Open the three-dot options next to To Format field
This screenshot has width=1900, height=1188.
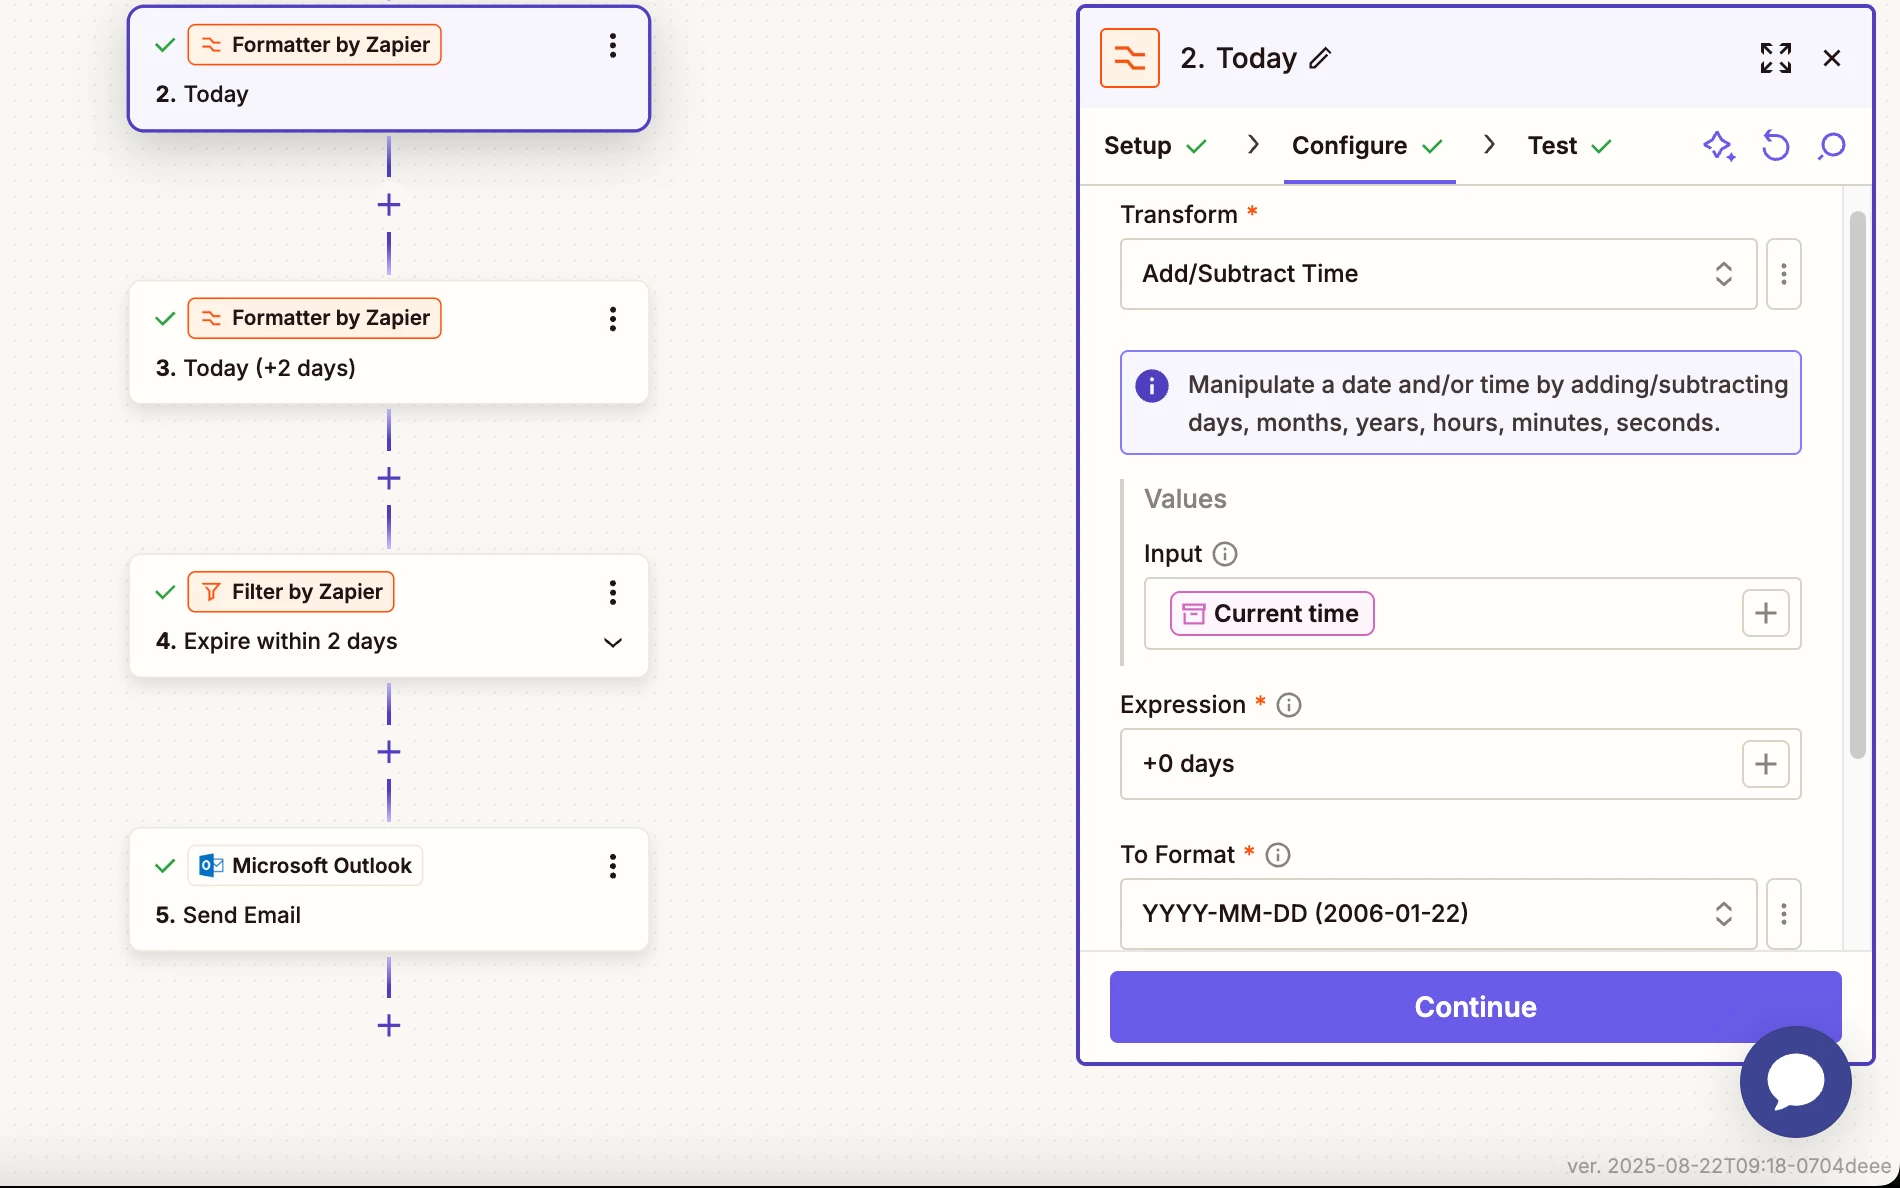(1784, 914)
